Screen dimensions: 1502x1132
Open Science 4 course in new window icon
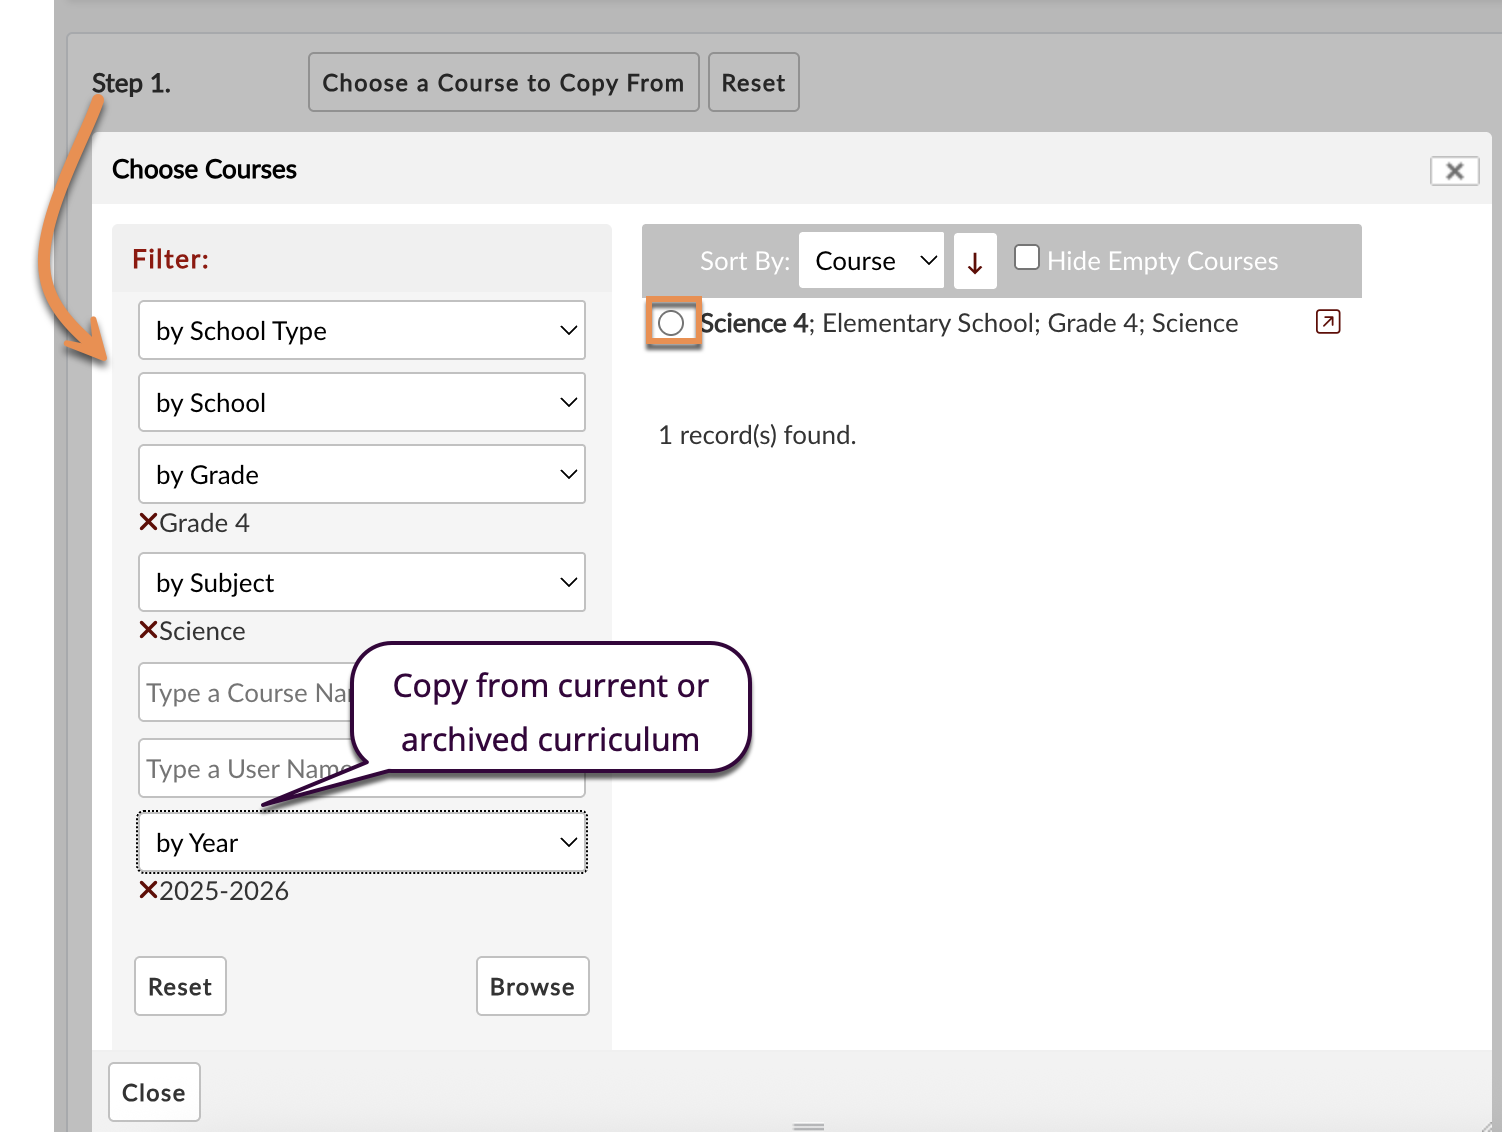click(1327, 322)
